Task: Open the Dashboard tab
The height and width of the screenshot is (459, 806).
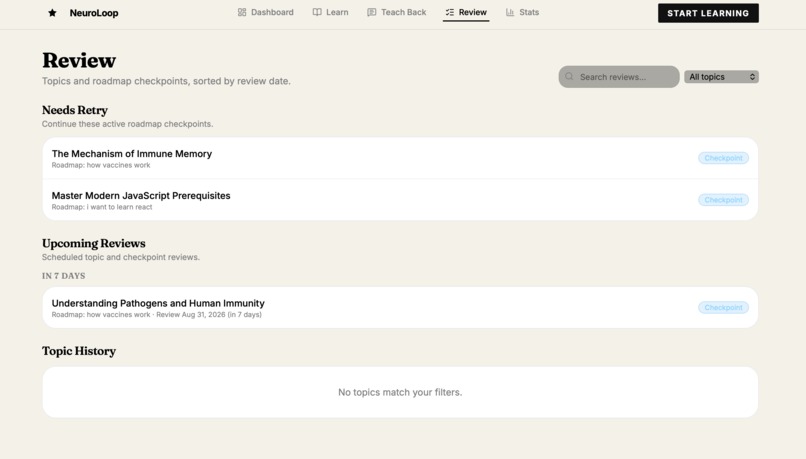Action: (265, 12)
